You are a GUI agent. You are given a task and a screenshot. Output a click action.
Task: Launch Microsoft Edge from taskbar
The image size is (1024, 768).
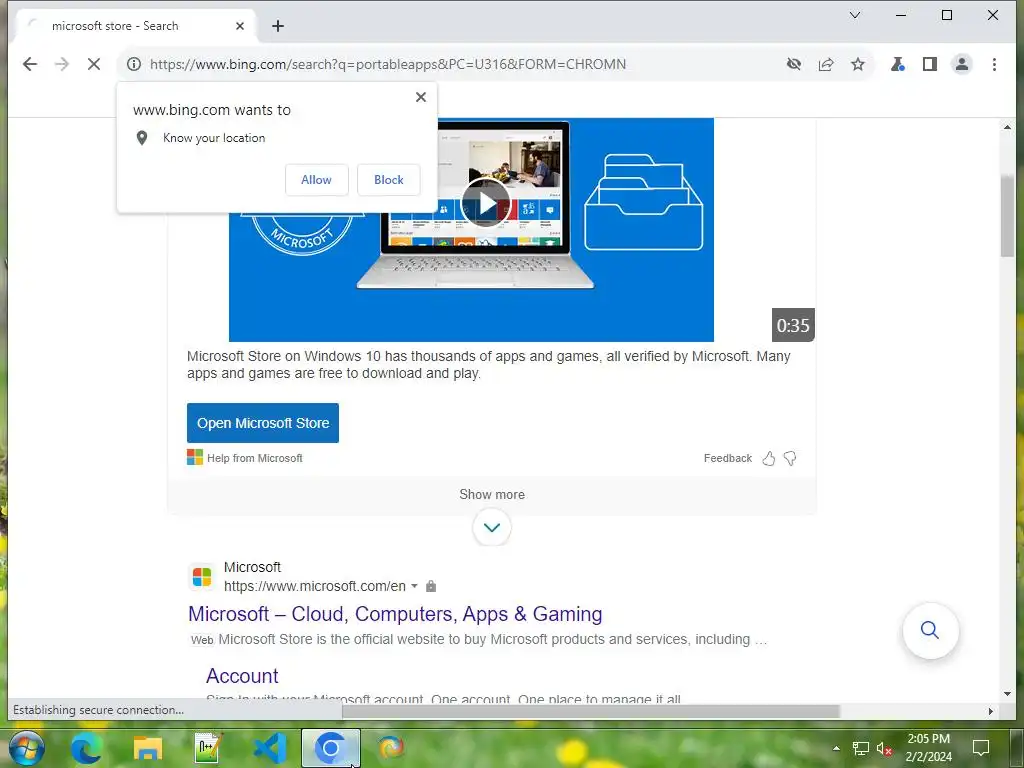(86, 748)
